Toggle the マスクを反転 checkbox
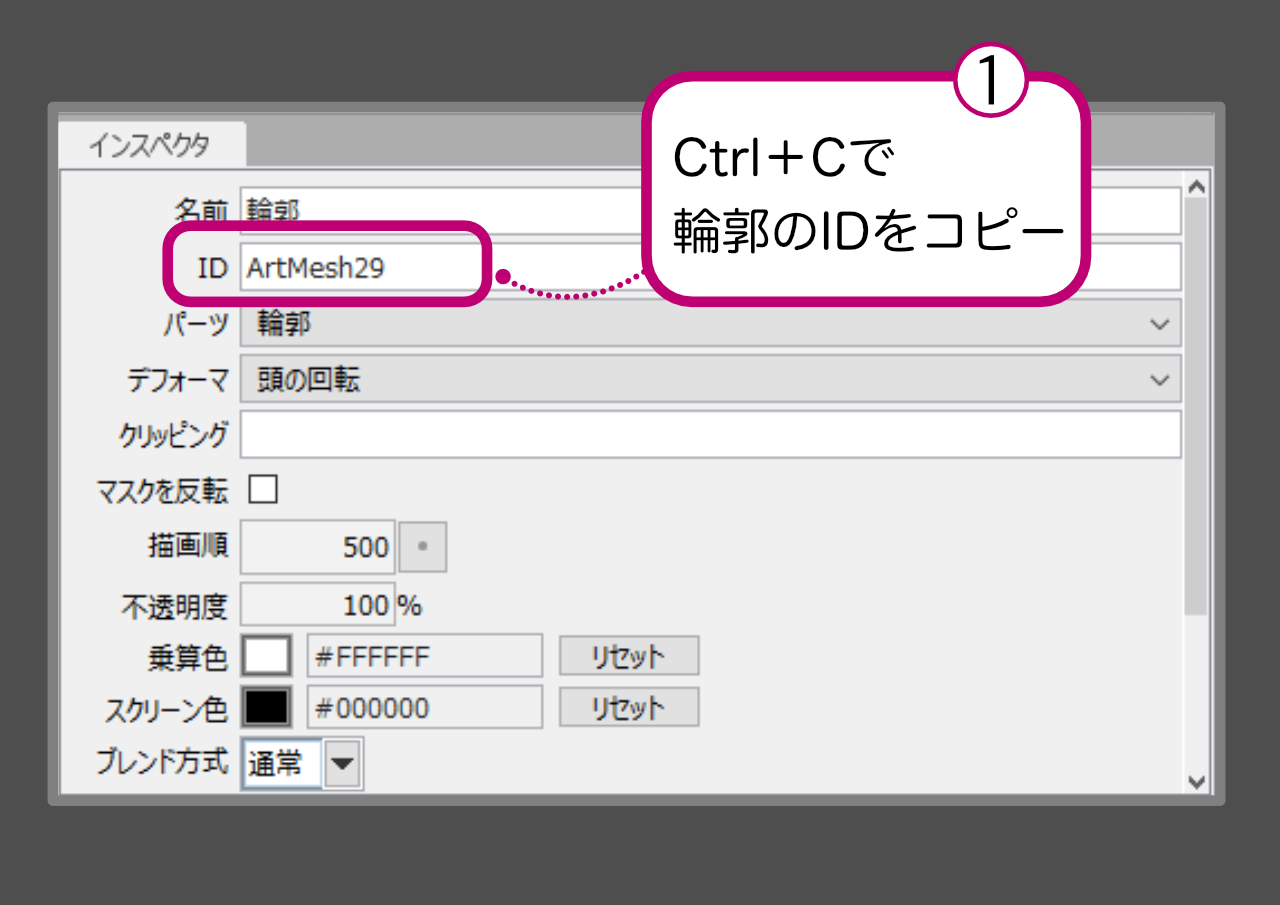This screenshot has height=905, width=1280. click(x=263, y=490)
